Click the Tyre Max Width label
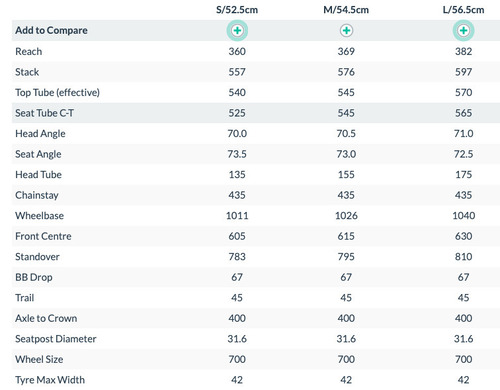This screenshot has height=390, width=500. pyautogui.click(x=50, y=380)
